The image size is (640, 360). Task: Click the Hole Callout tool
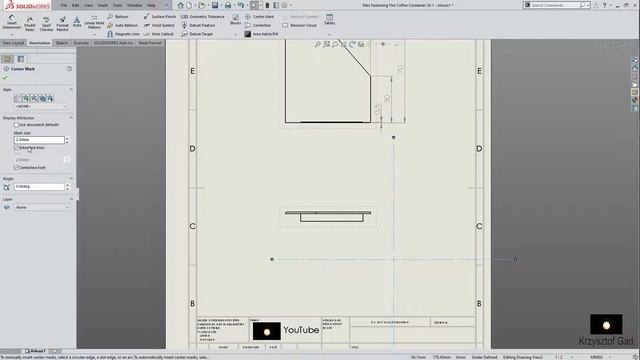[159, 34]
